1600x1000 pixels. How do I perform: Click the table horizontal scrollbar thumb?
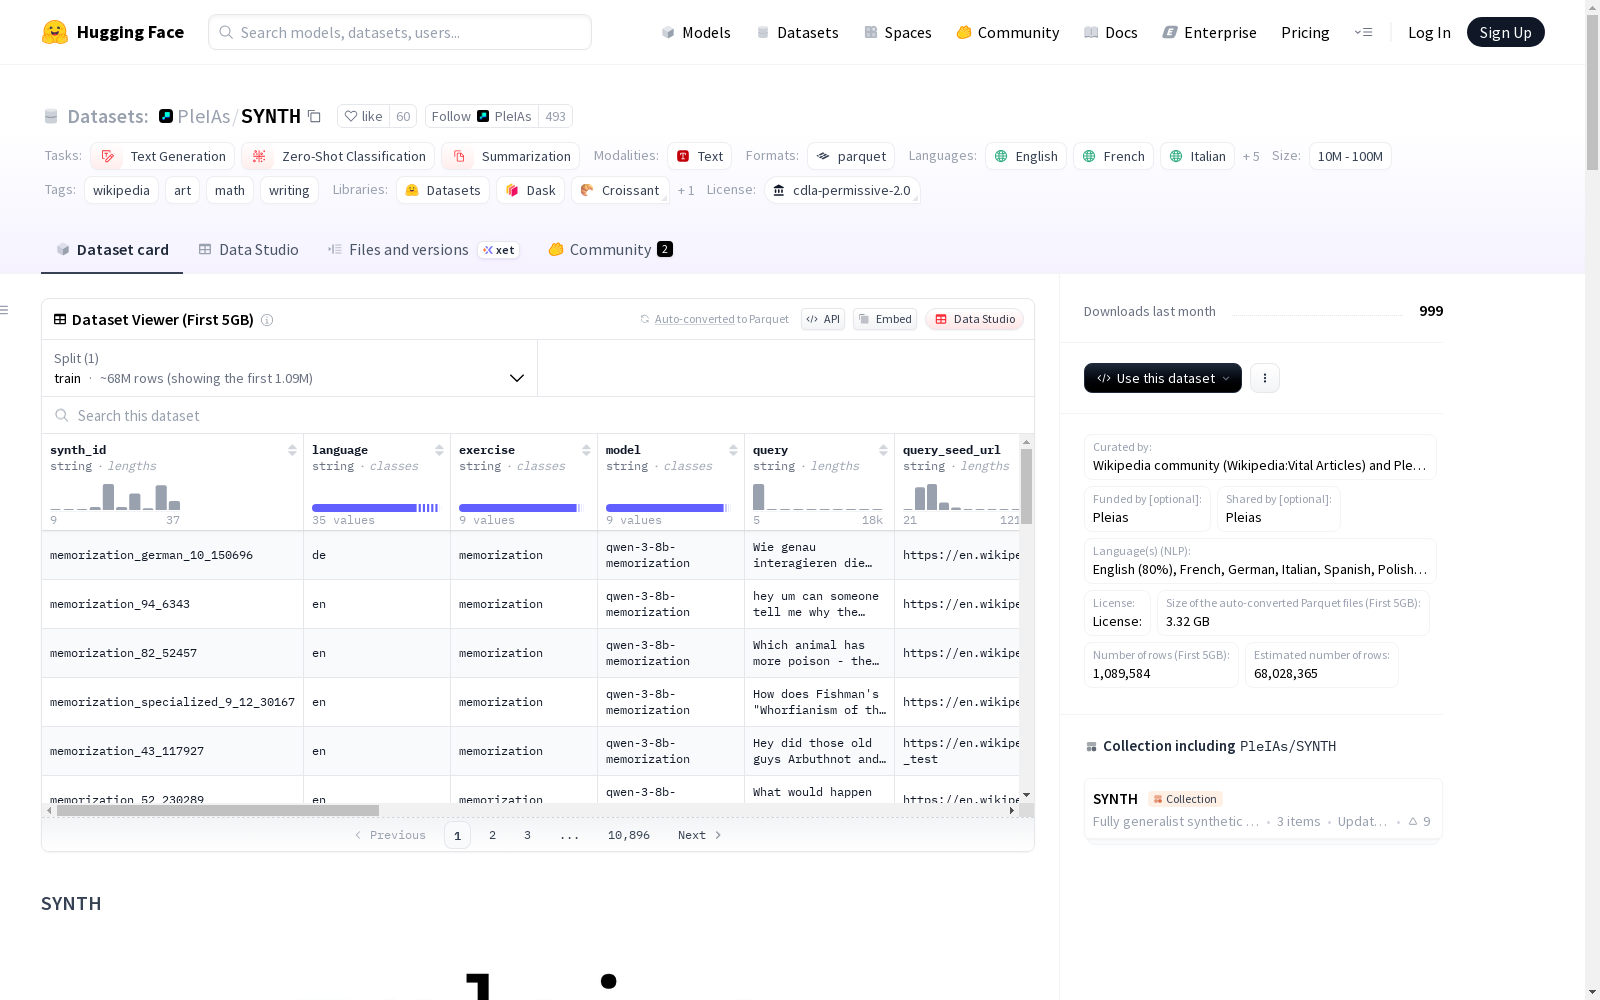pos(218,810)
